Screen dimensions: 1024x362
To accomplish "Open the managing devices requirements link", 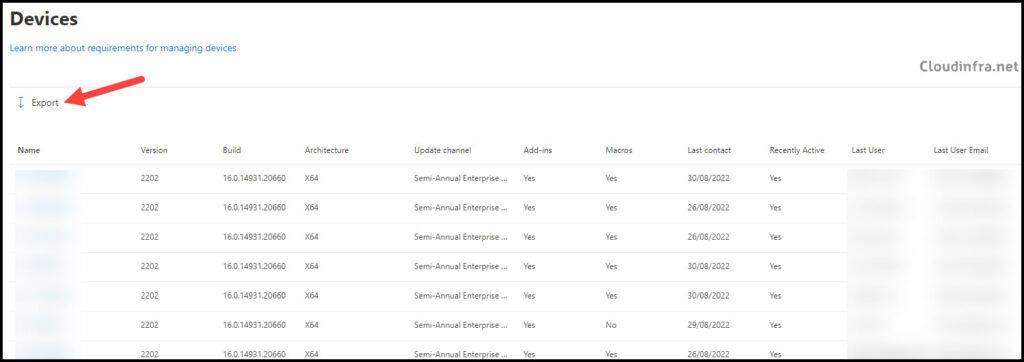I will tap(123, 48).
